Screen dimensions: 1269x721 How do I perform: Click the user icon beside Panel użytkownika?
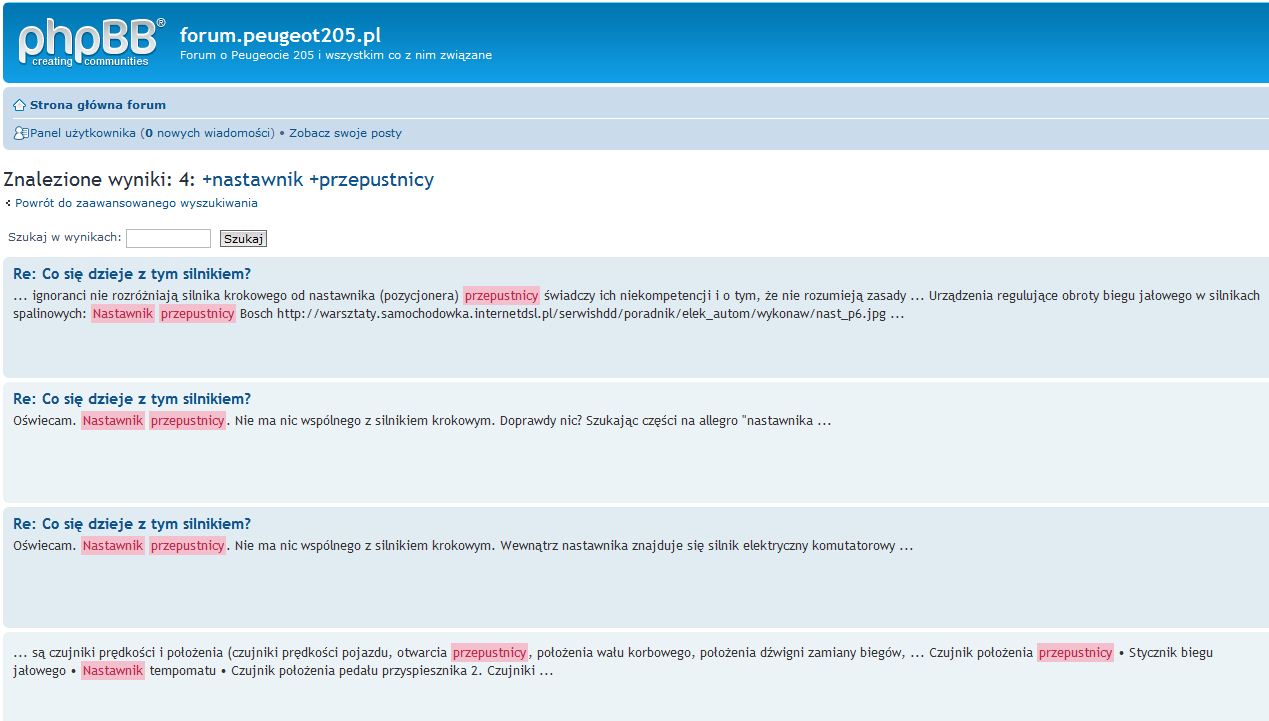[x=20, y=133]
